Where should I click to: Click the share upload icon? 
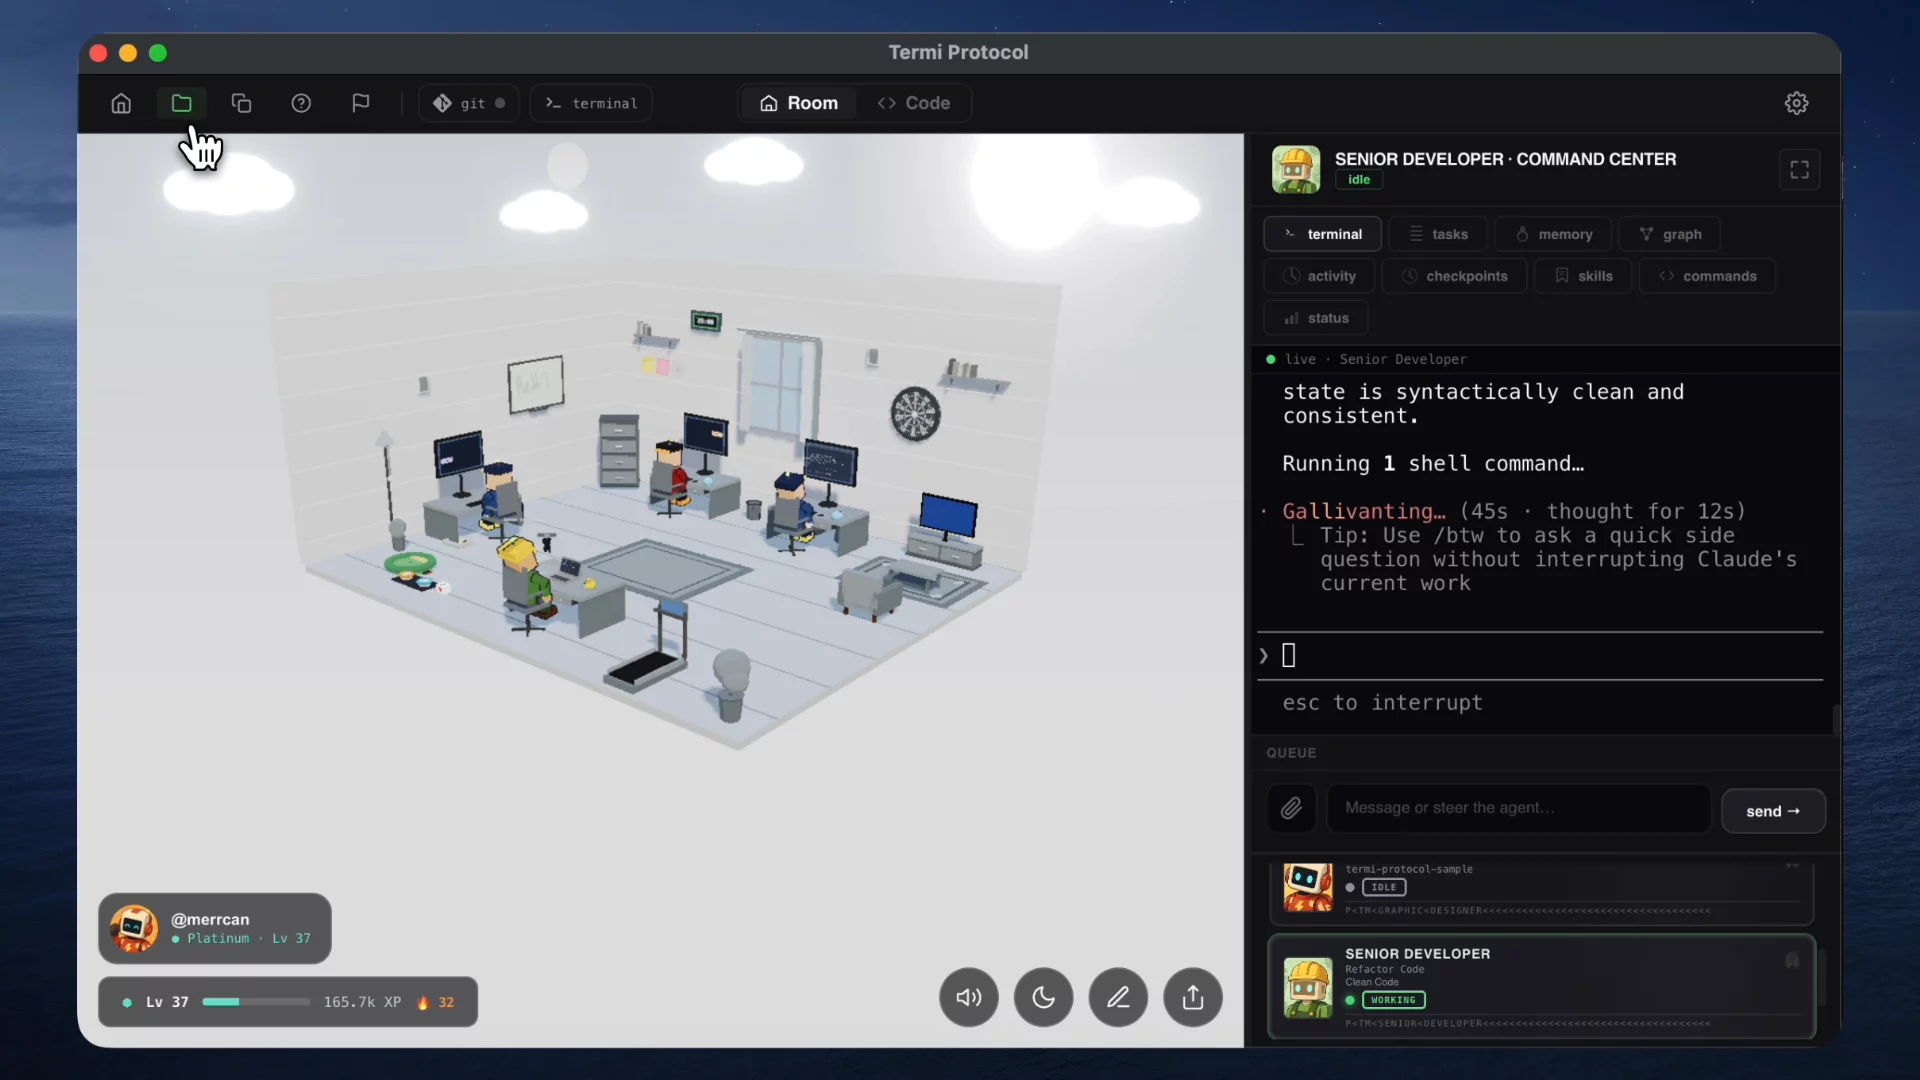1193,997
